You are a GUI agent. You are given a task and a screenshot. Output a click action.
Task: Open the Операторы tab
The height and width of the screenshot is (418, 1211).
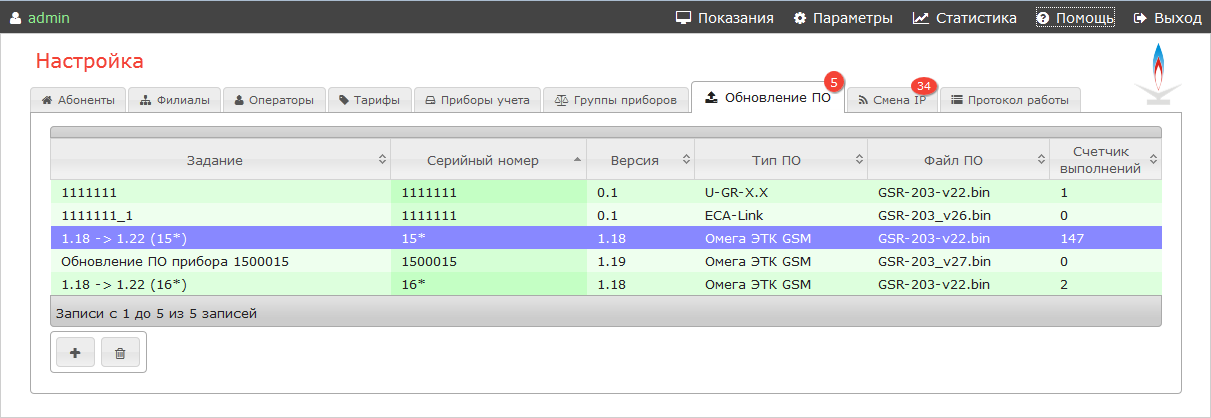(x=274, y=100)
